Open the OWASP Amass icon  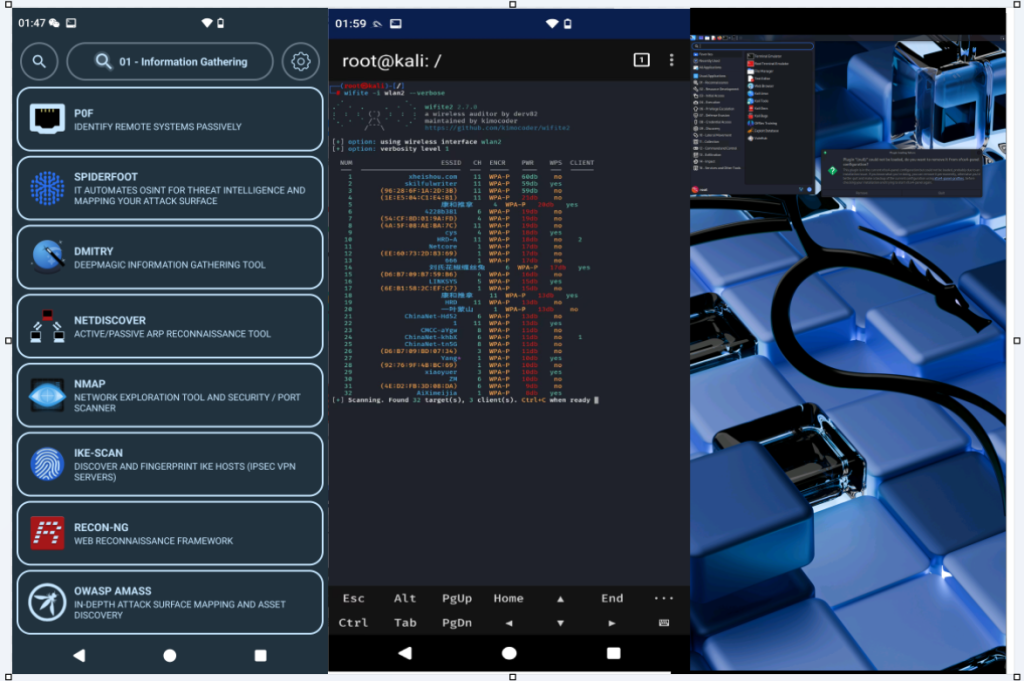47,602
